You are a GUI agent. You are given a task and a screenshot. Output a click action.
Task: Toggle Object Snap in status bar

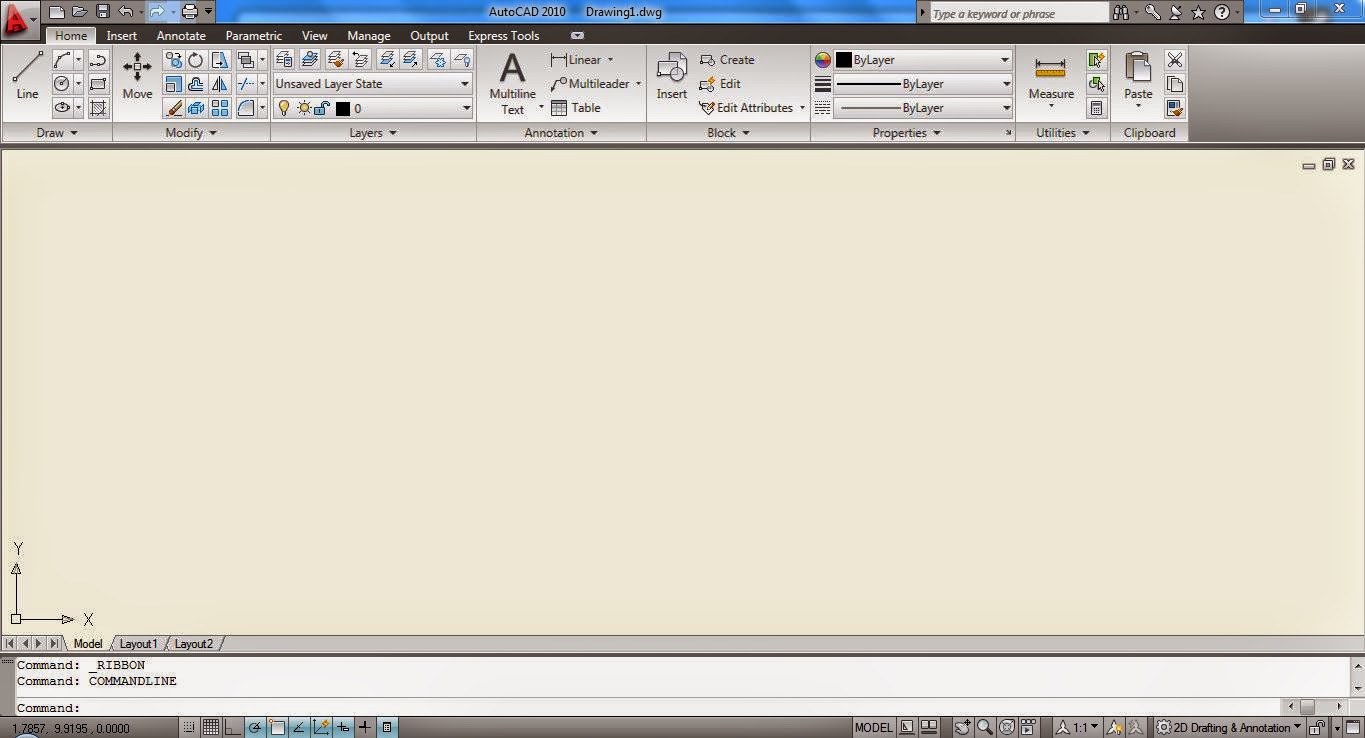click(x=277, y=728)
